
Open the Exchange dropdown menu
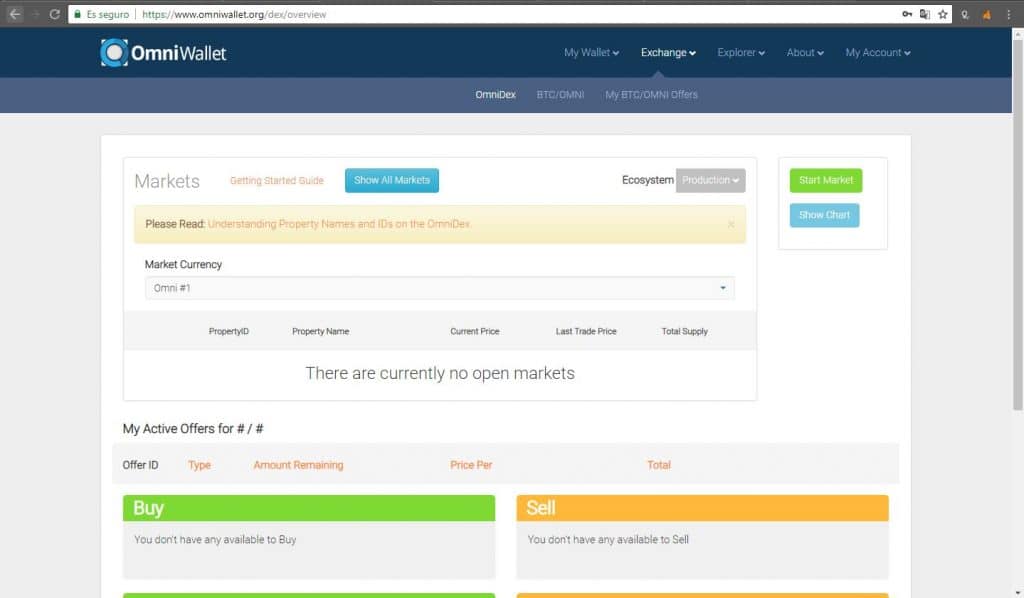pyautogui.click(x=668, y=52)
